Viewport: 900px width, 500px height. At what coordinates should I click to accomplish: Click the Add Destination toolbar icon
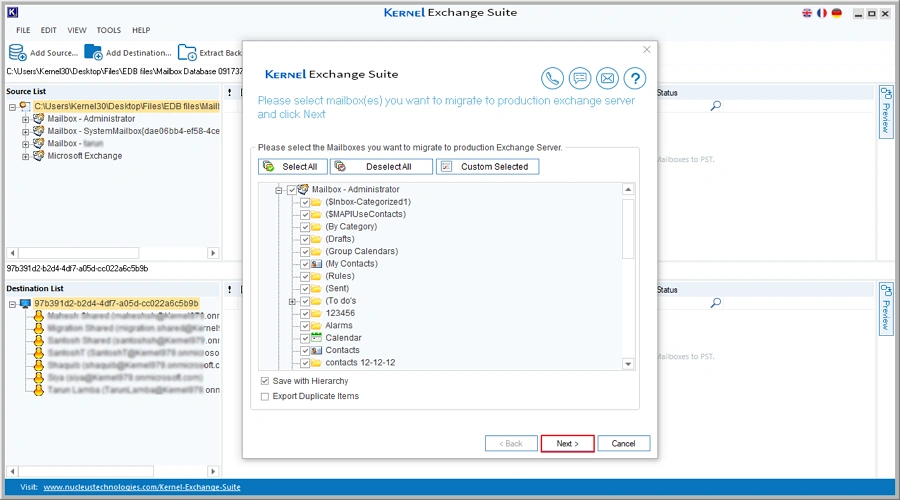(x=93, y=52)
